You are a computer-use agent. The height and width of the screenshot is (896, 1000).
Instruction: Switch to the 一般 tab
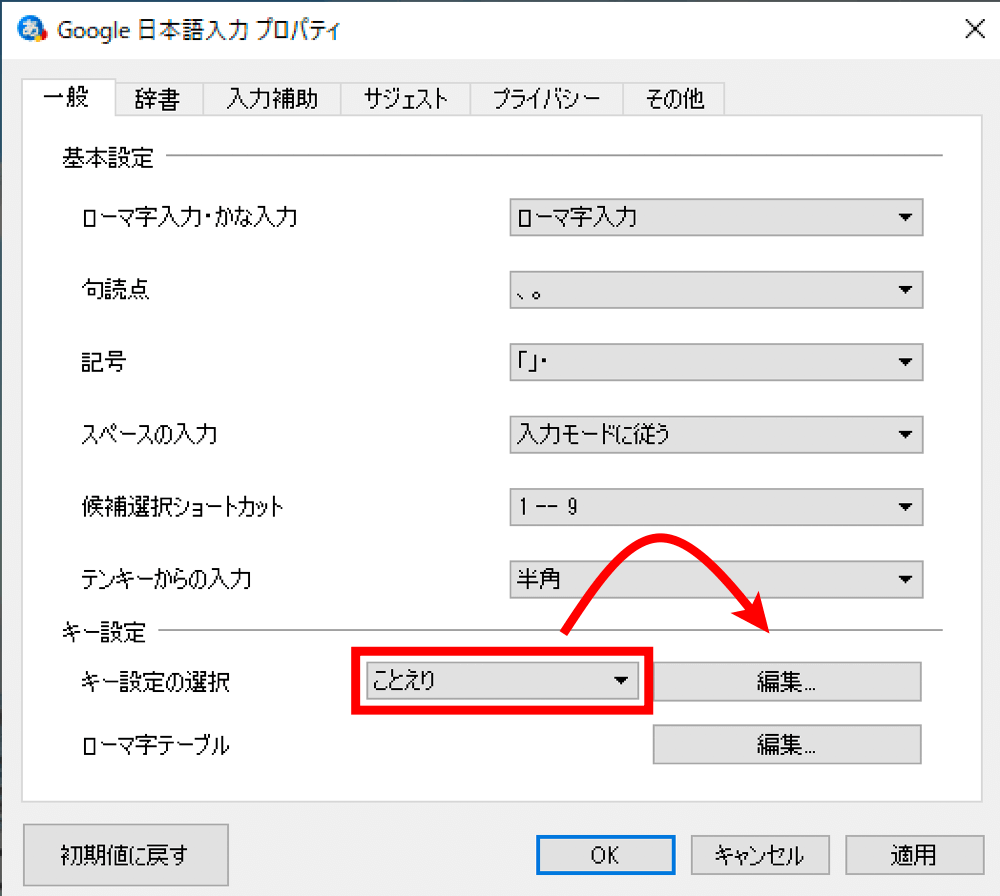(x=68, y=98)
